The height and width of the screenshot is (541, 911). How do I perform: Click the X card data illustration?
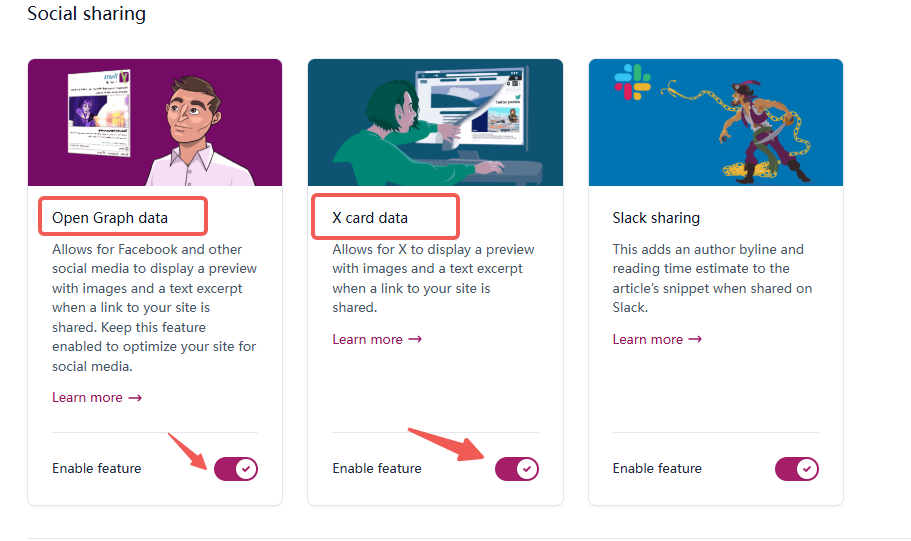pyautogui.click(x=435, y=122)
